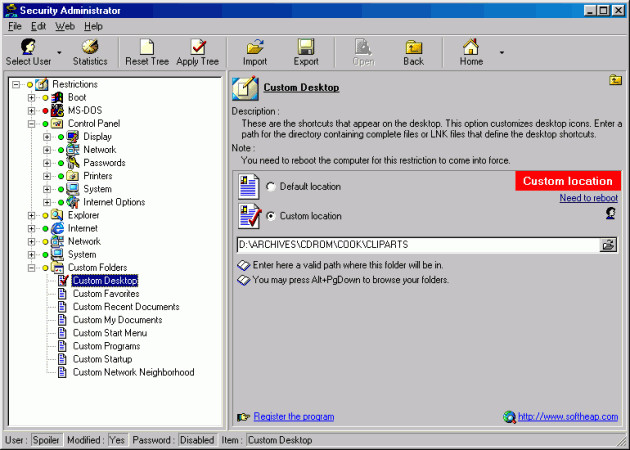Click the Modified Yes status field
This screenshot has width=630, height=450.
pyautogui.click(x=117, y=440)
